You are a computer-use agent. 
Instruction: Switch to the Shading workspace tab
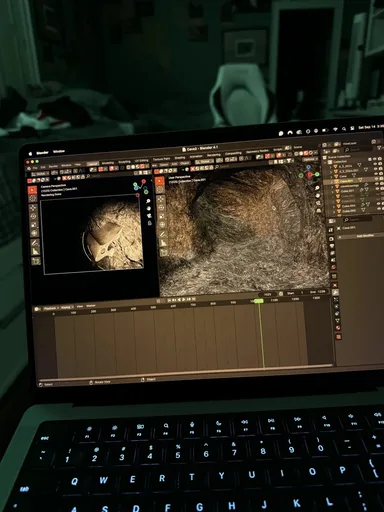pyautogui.click(x=180, y=158)
